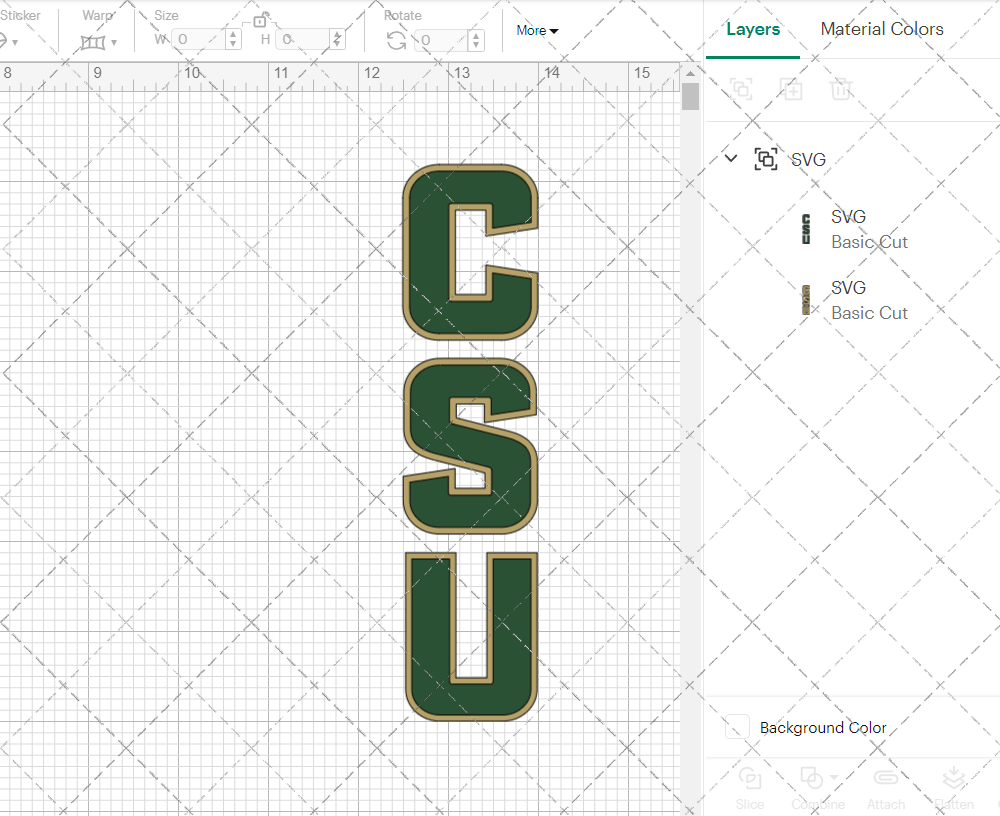The image size is (1000, 816).
Task: Click the Attach tool icon
Action: [886, 779]
